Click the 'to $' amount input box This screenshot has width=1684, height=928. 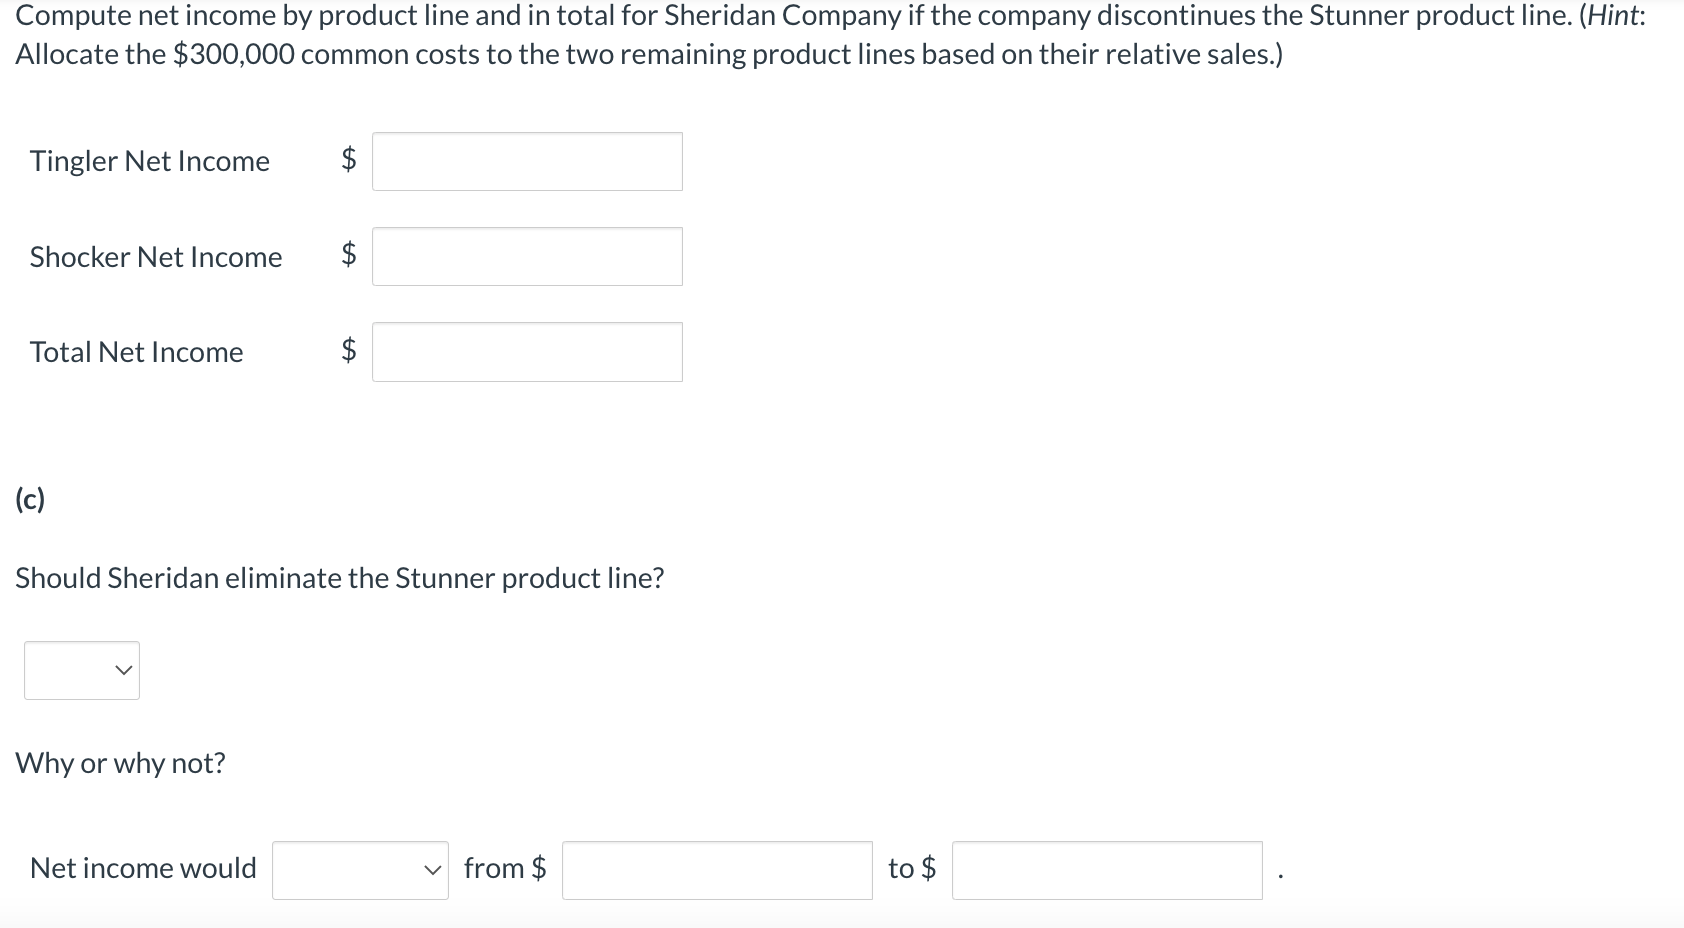point(1107,870)
